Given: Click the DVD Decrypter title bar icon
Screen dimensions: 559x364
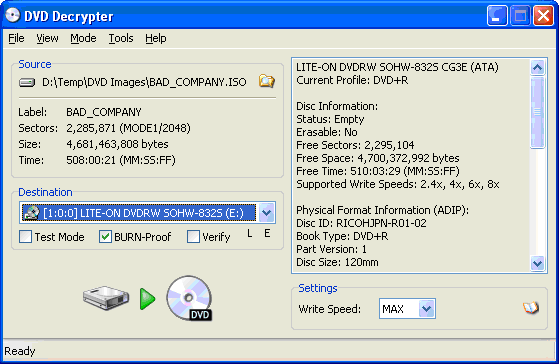Looking at the screenshot, I should tap(12, 15).
